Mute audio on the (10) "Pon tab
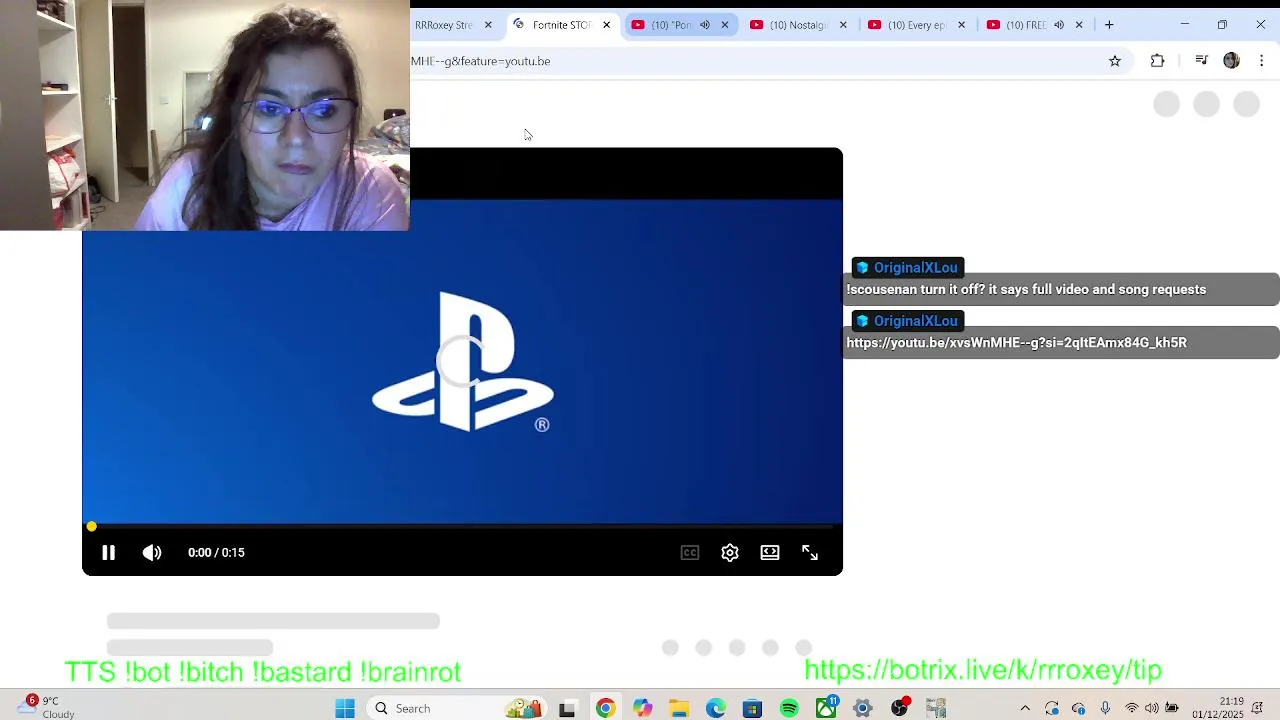 (704, 25)
